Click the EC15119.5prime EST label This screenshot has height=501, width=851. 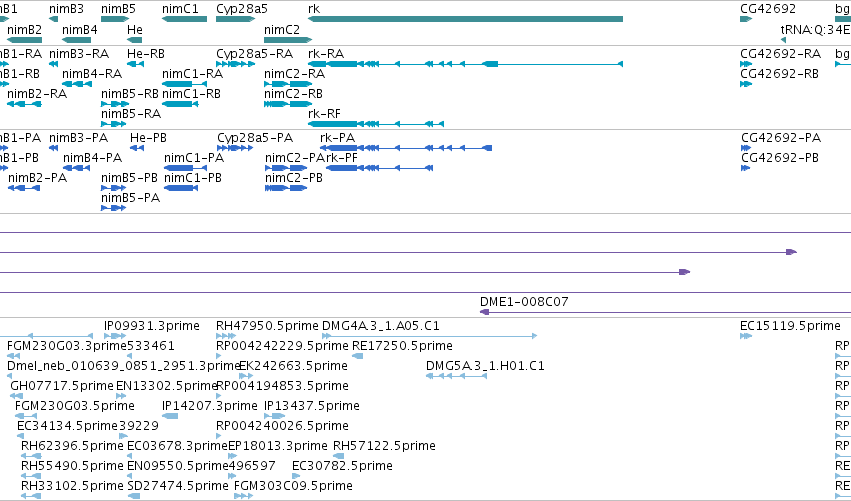point(790,326)
